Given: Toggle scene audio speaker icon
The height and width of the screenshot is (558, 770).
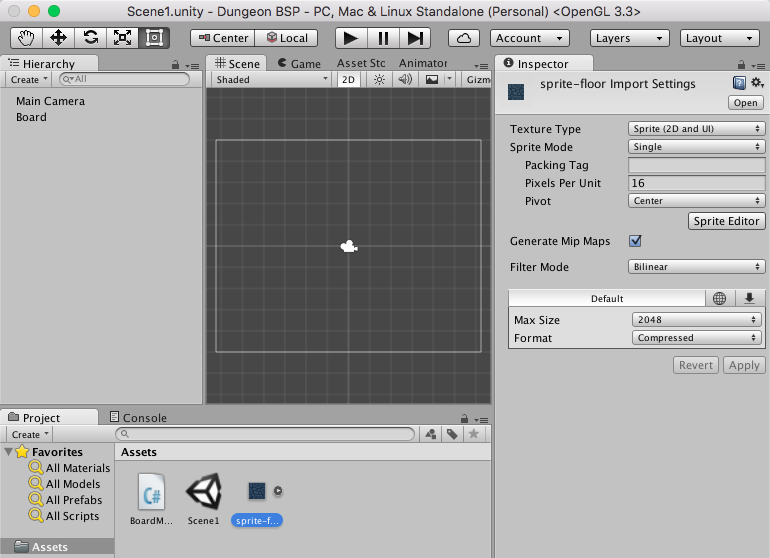Looking at the screenshot, I should (405, 80).
